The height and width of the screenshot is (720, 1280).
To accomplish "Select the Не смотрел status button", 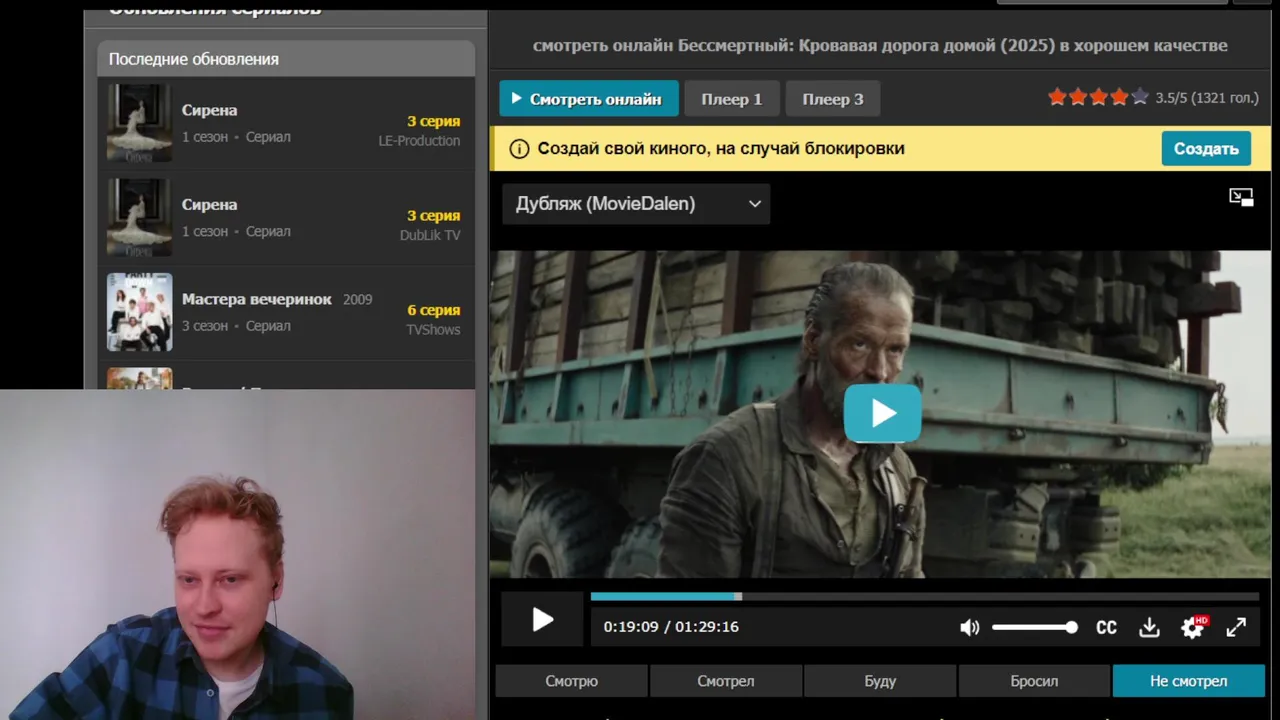I will tap(1189, 681).
